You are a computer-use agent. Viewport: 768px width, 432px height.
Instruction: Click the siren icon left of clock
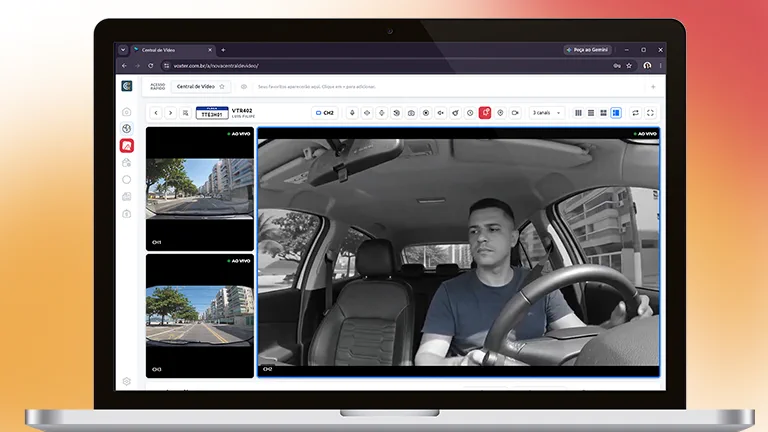456,113
